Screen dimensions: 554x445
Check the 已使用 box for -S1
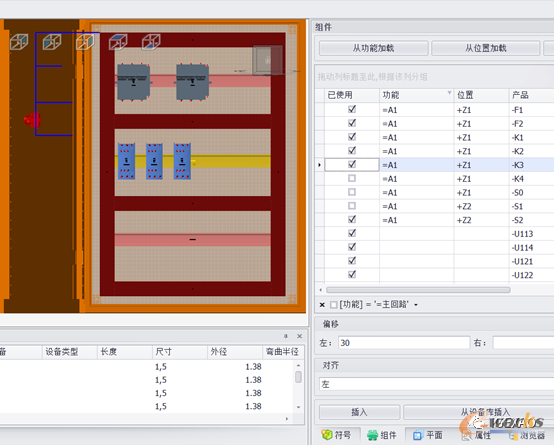352,206
